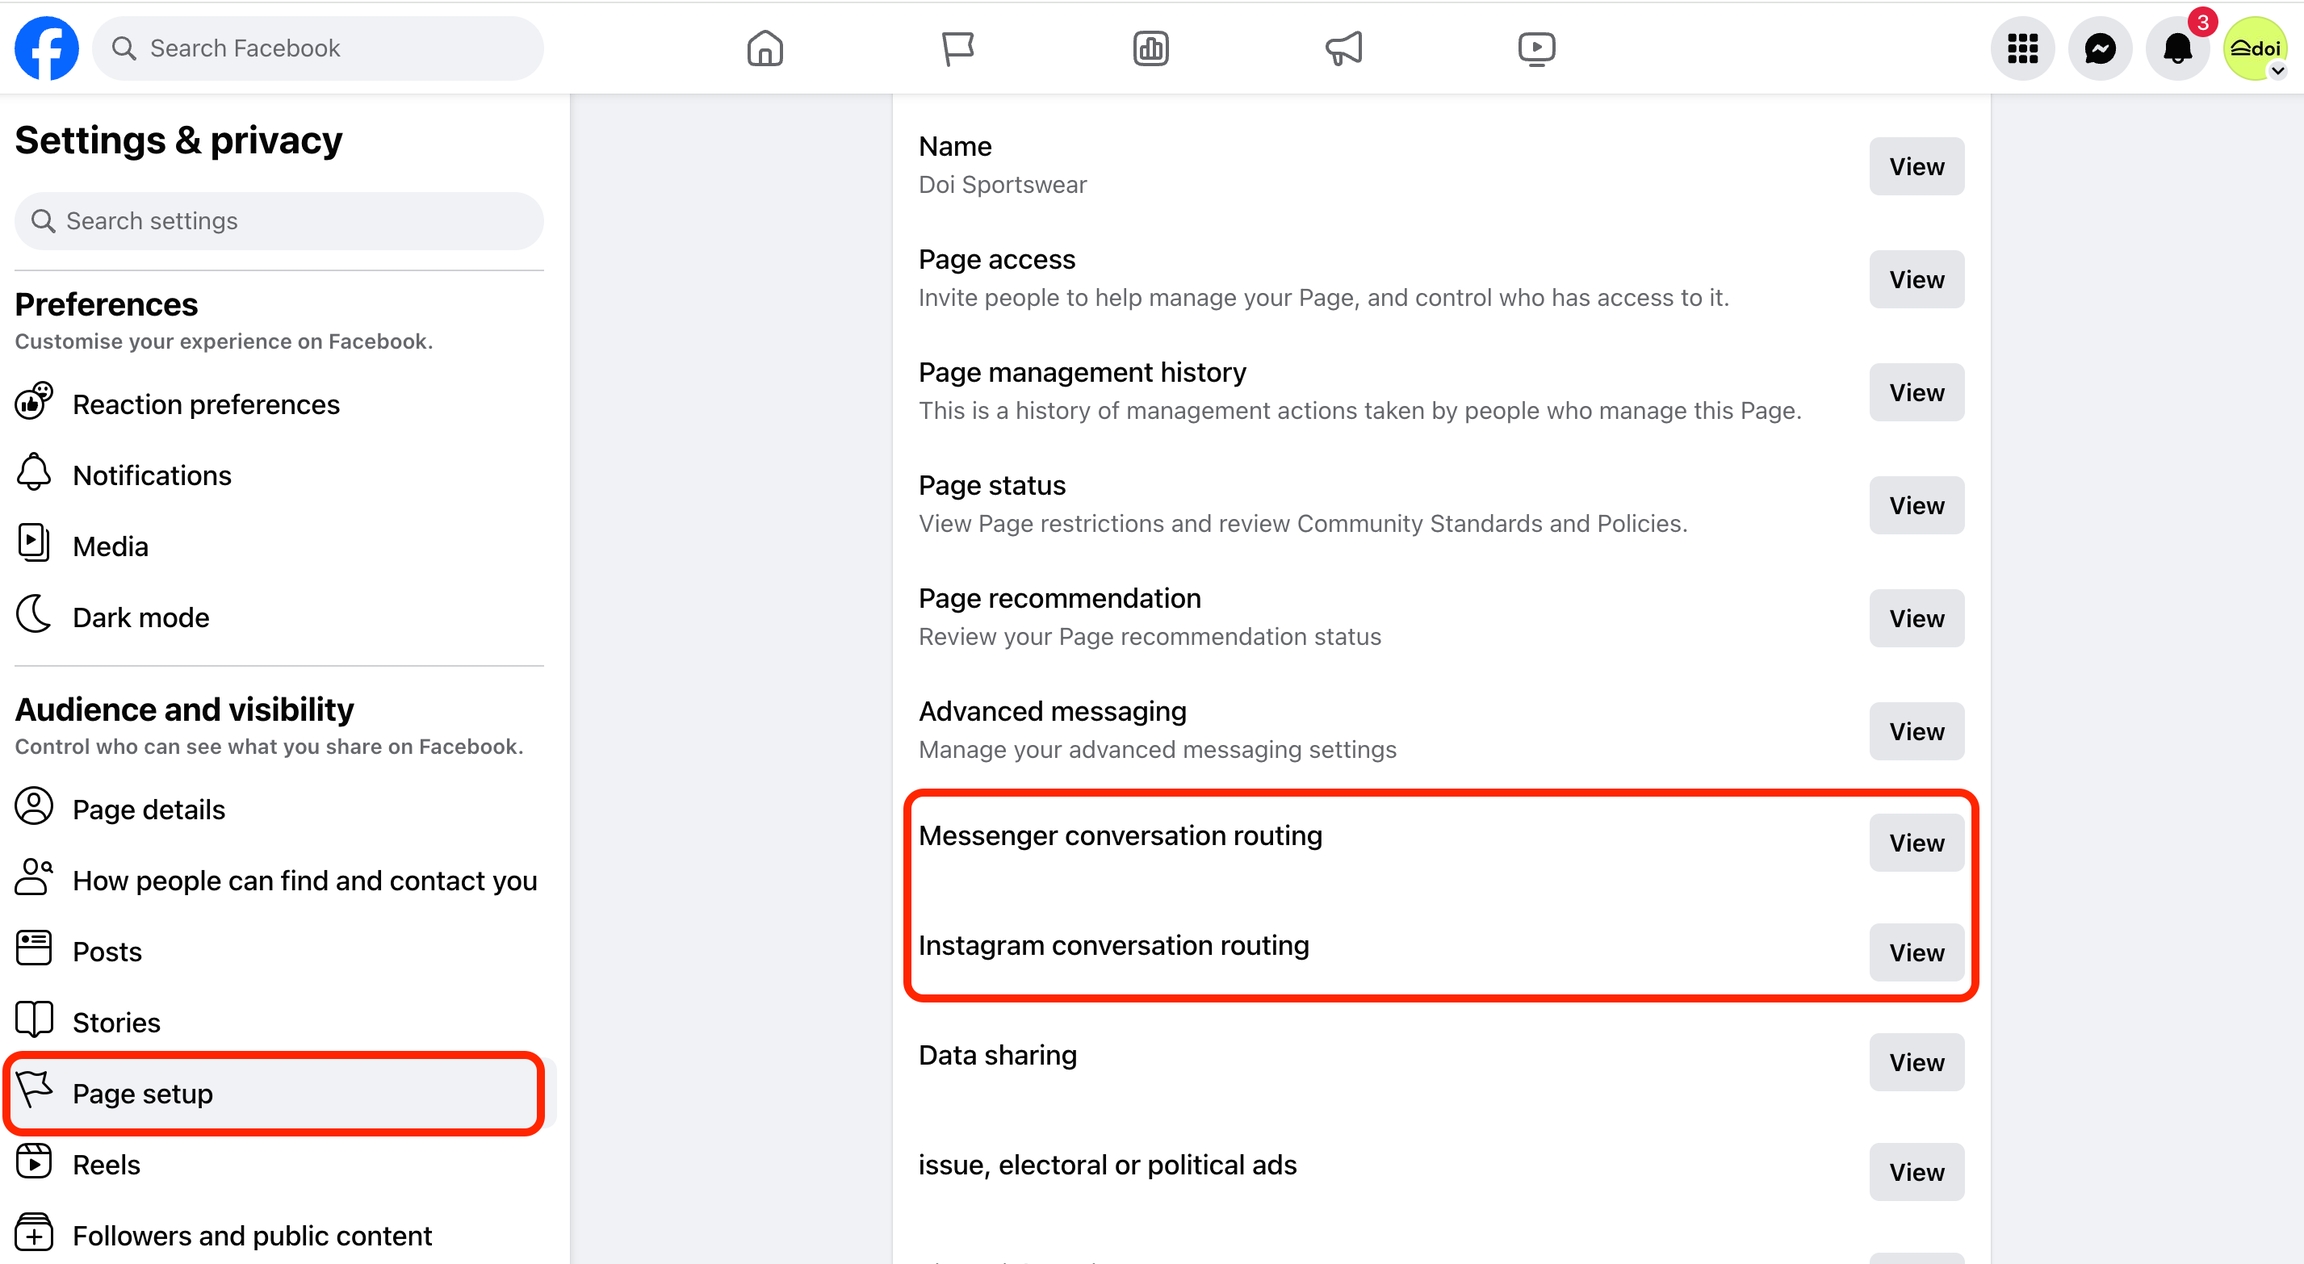Open the Messenger icon
2304x1264 pixels.
tap(2100, 48)
